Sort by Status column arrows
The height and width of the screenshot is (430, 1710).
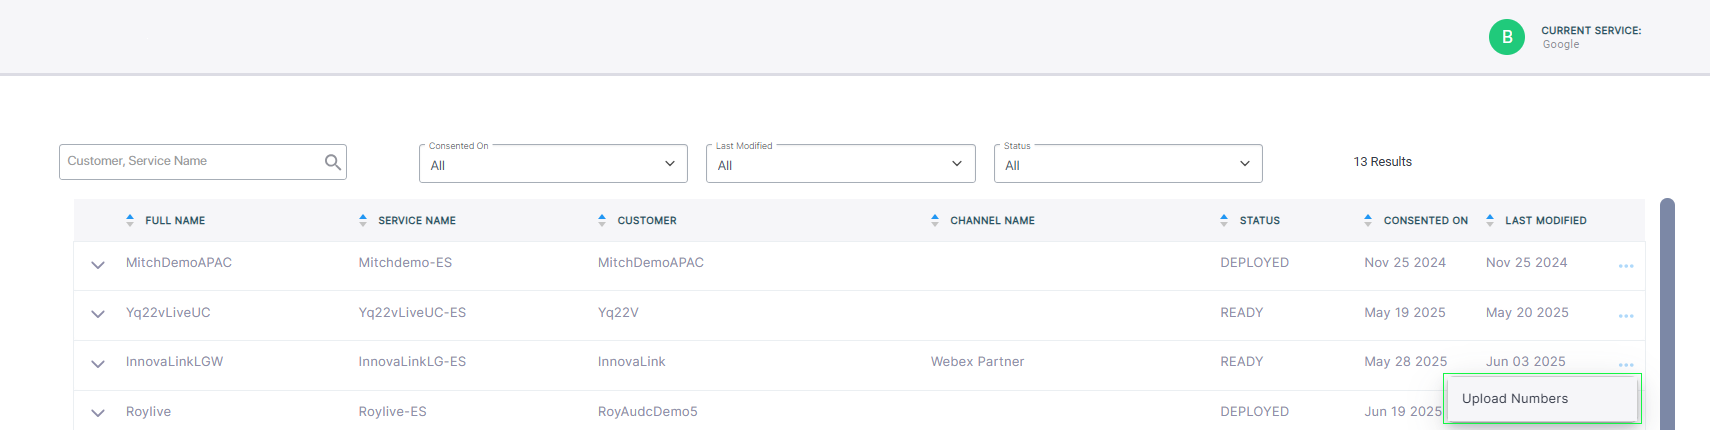(1224, 220)
